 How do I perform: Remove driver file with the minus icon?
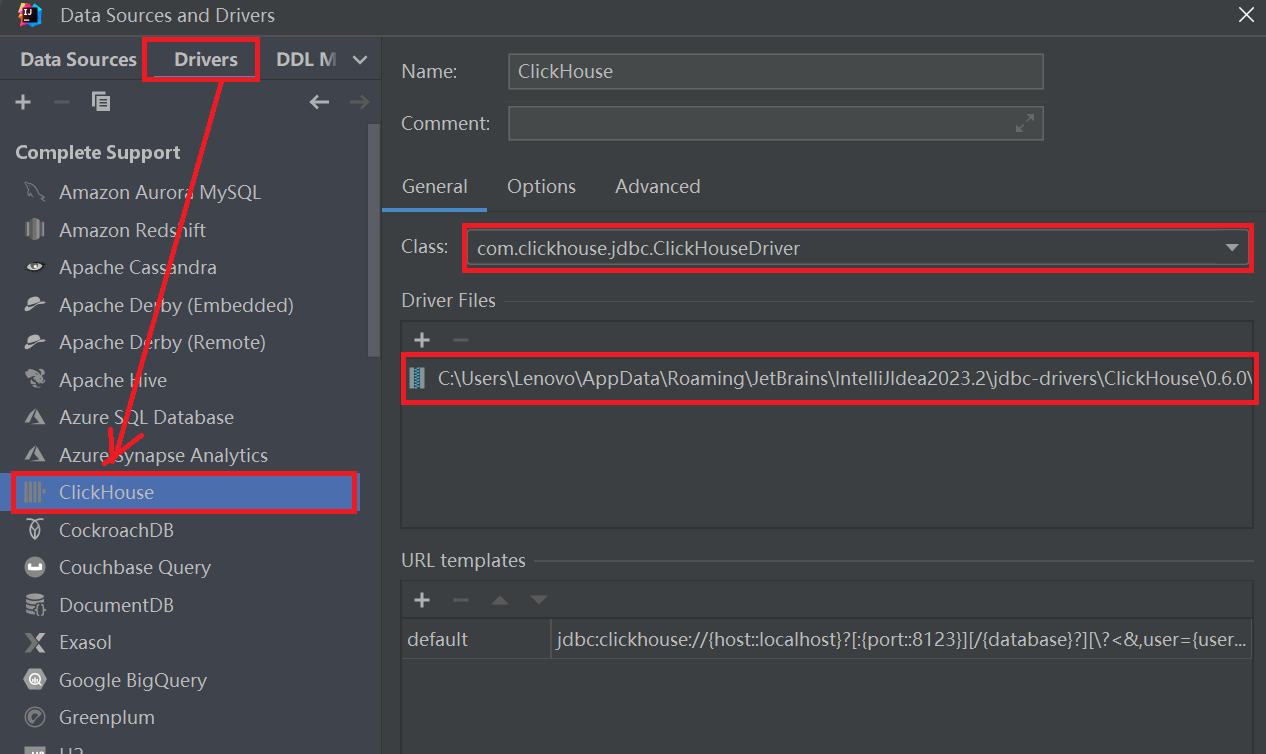(x=460, y=340)
